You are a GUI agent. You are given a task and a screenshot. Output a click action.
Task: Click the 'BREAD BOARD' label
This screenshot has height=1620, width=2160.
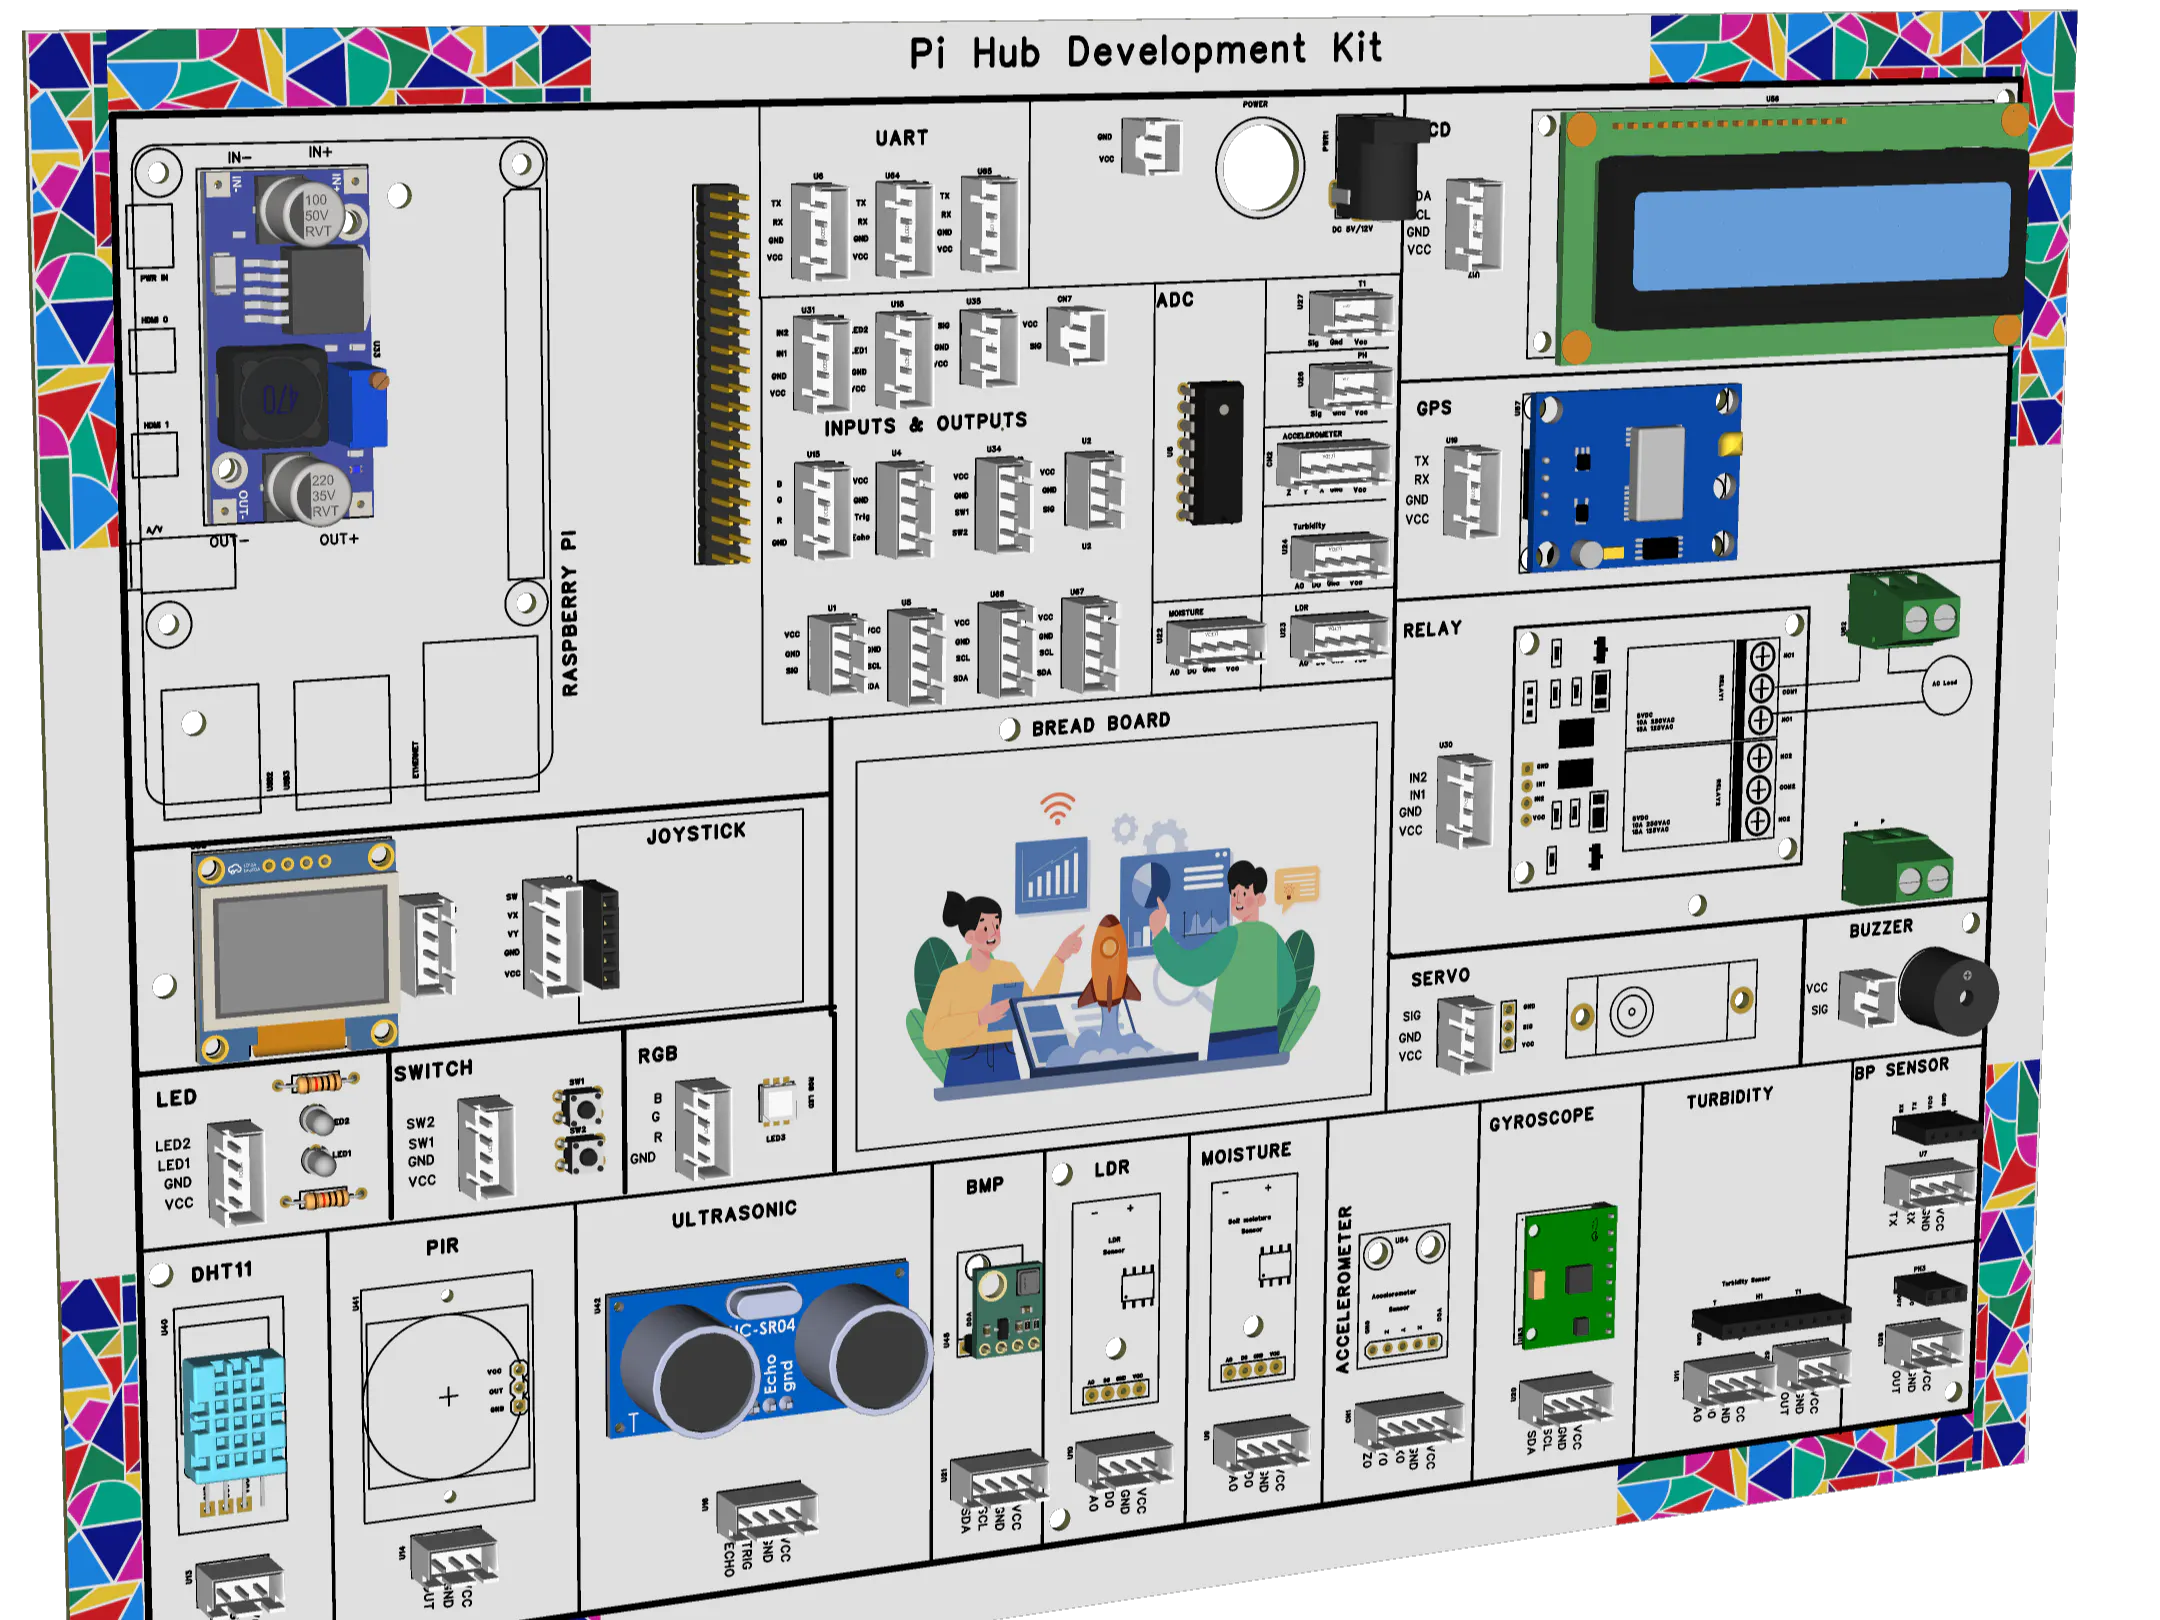pyautogui.click(x=1101, y=724)
